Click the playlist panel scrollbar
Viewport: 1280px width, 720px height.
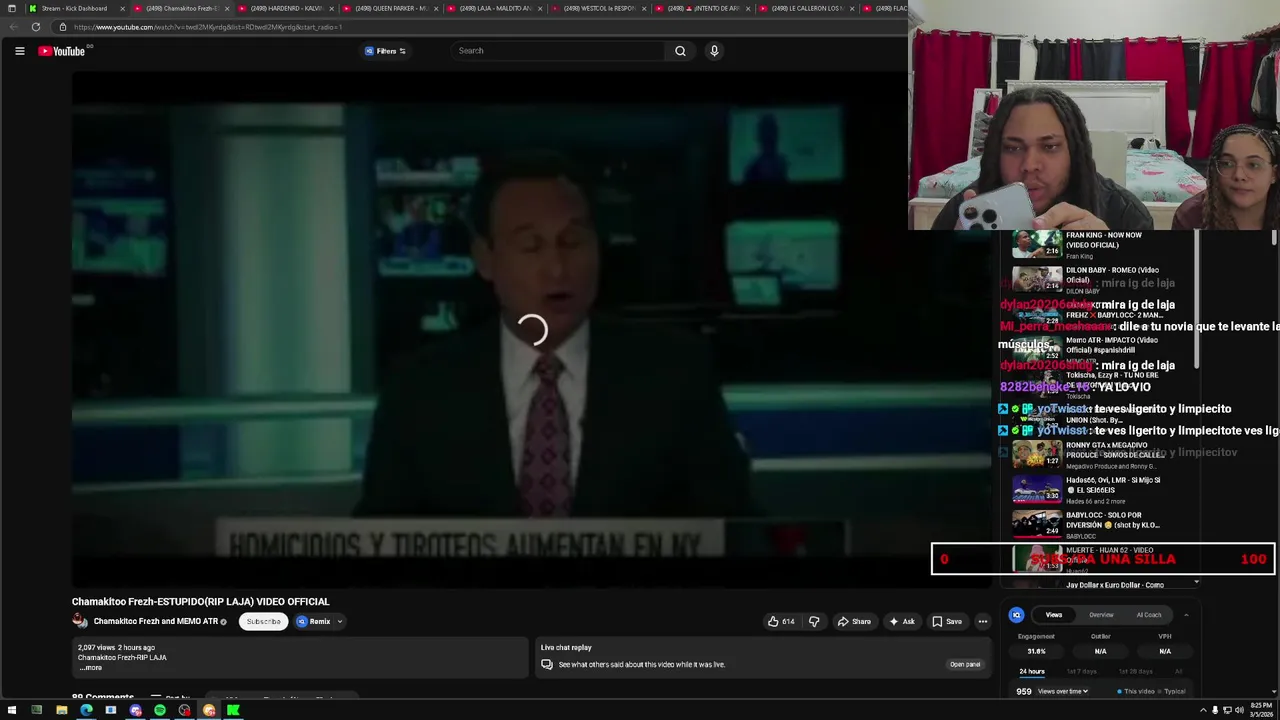[1196, 300]
